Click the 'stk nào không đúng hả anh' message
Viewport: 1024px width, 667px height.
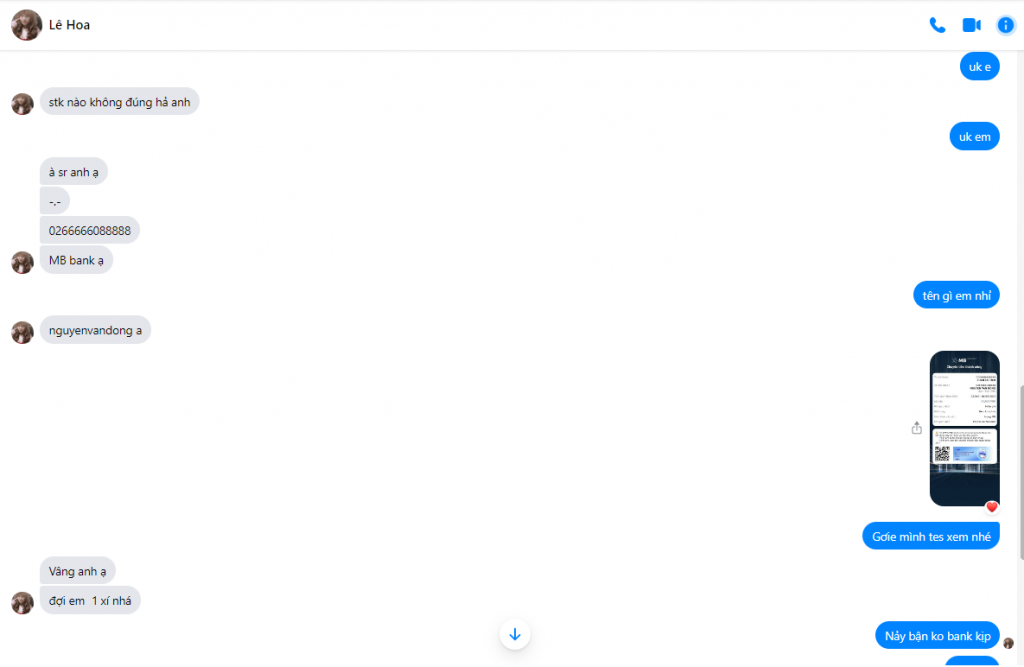tap(119, 102)
